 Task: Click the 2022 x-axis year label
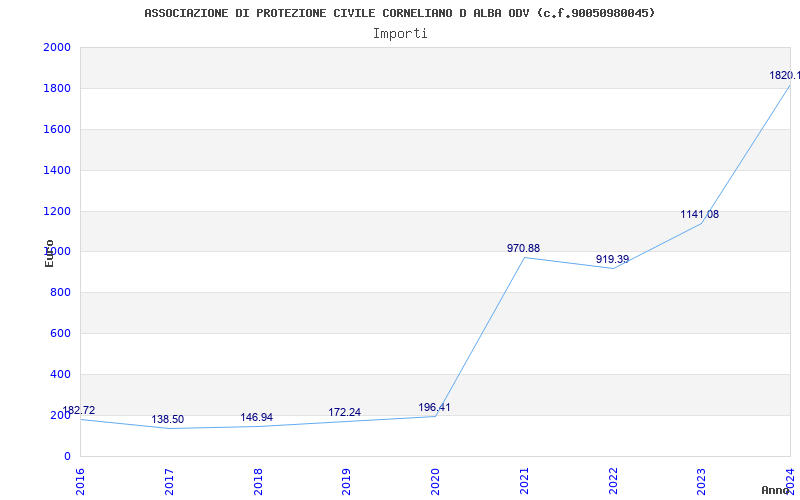[613, 481]
